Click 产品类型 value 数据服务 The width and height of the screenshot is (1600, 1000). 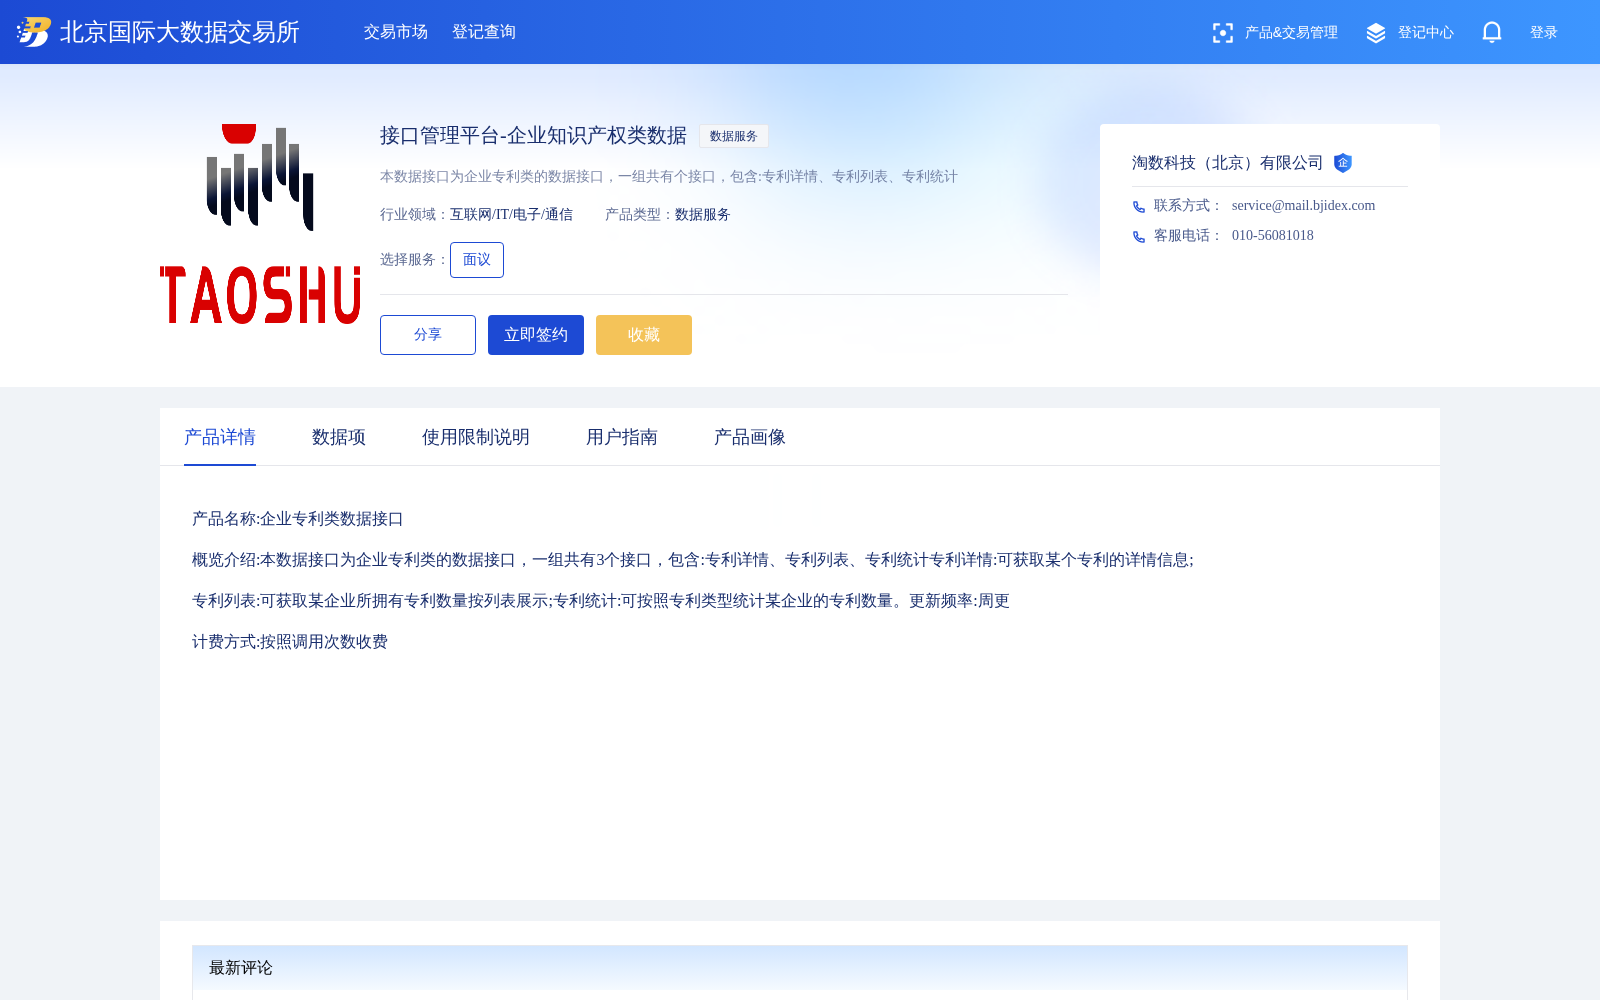pyautogui.click(x=703, y=215)
